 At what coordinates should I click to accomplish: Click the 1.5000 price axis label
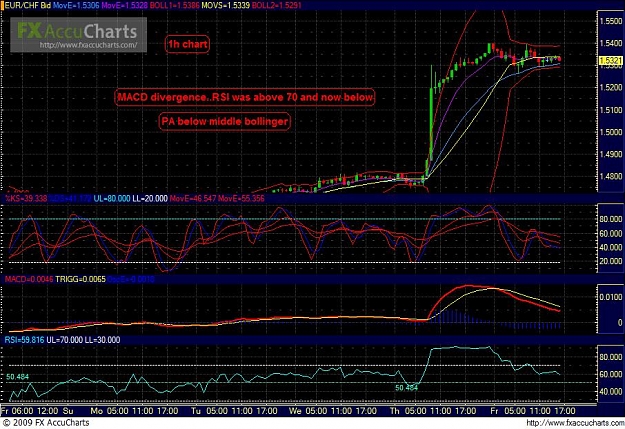[x=611, y=132]
